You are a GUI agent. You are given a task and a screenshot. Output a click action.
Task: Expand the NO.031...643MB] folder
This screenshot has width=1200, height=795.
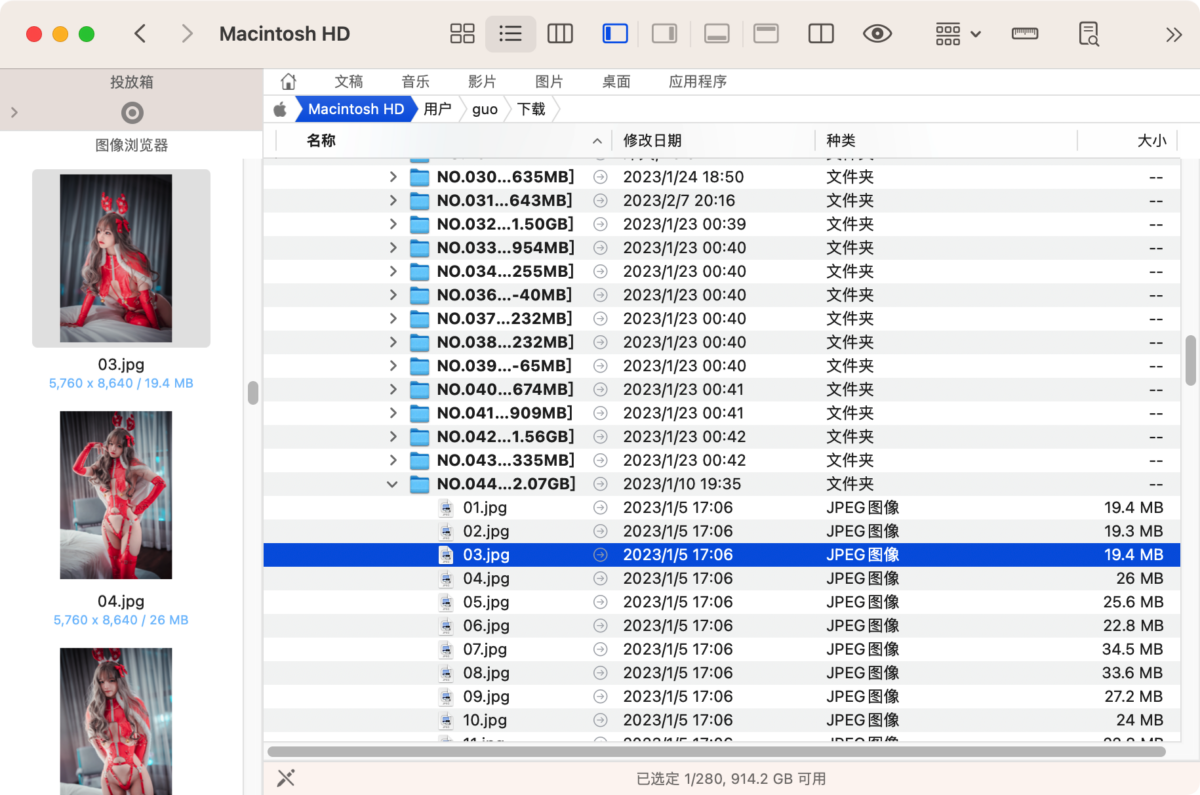click(x=393, y=201)
